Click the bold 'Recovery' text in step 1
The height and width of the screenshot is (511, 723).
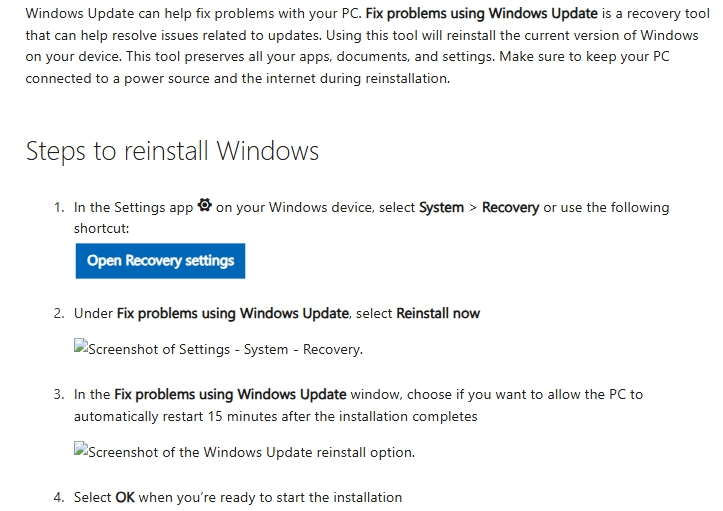[x=510, y=208]
